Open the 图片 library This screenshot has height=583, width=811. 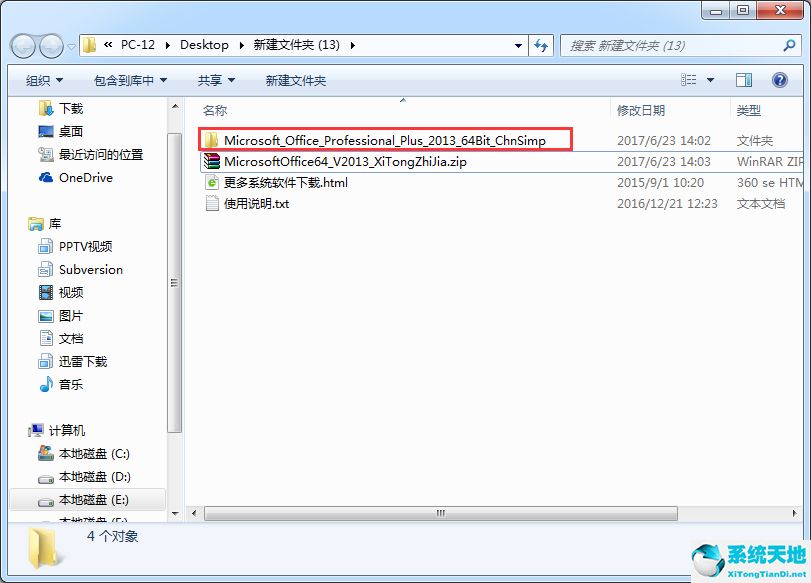[71, 316]
